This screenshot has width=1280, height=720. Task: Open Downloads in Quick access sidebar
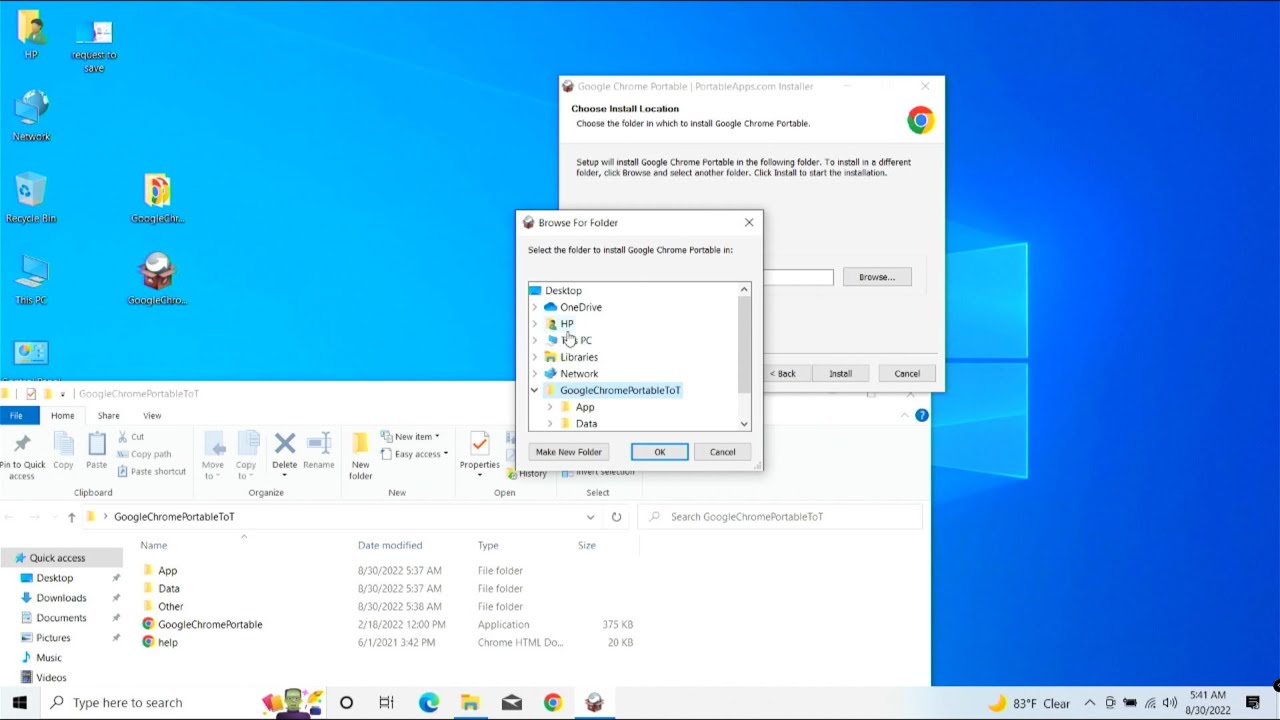point(61,598)
